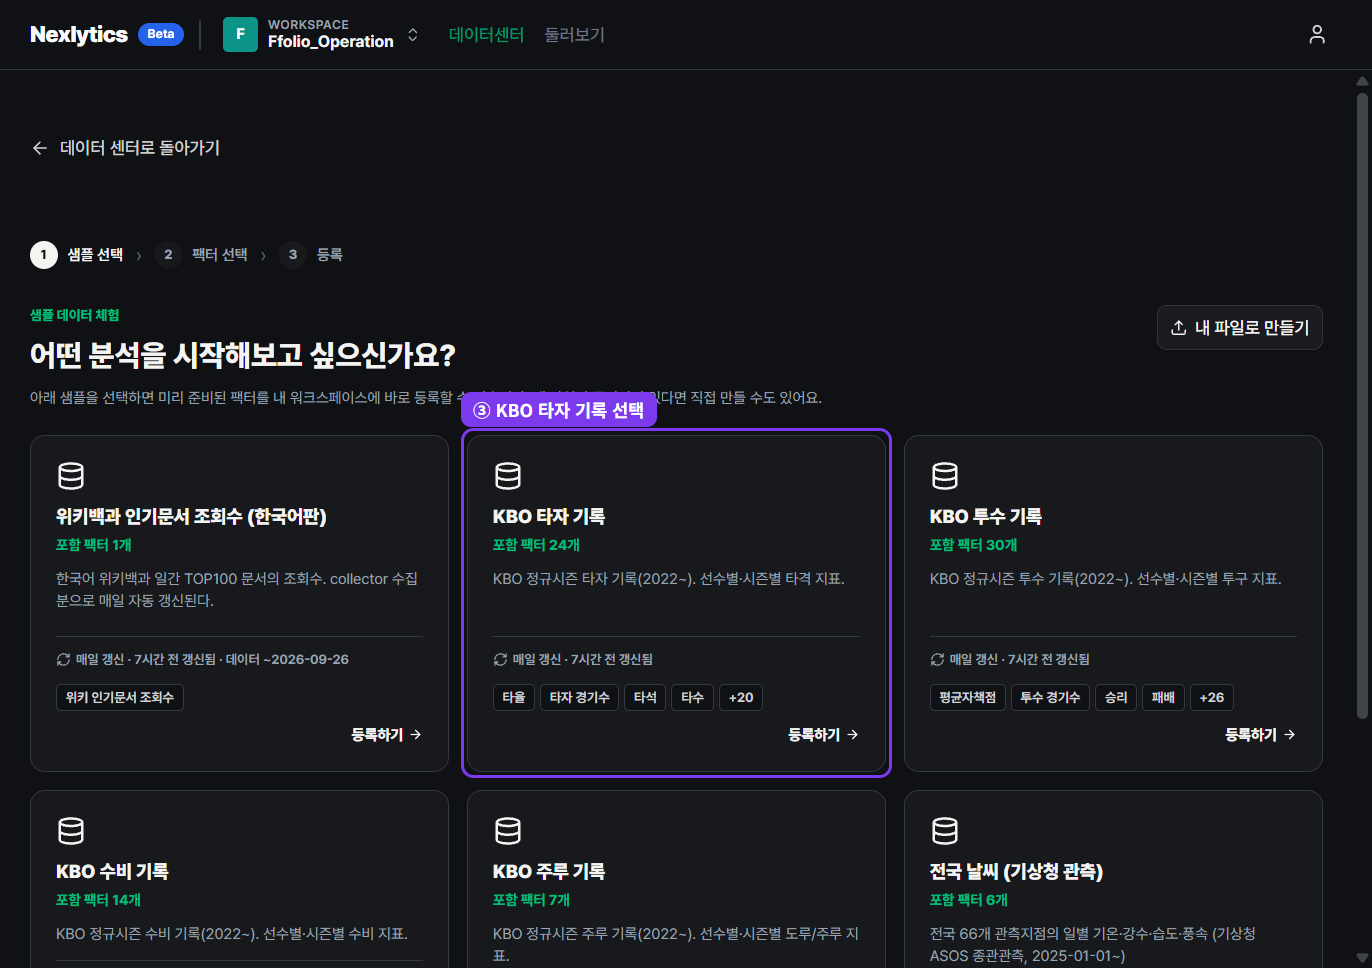Select step 2 팩터 선택
This screenshot has width=1372, height=968.
[202, 255]
